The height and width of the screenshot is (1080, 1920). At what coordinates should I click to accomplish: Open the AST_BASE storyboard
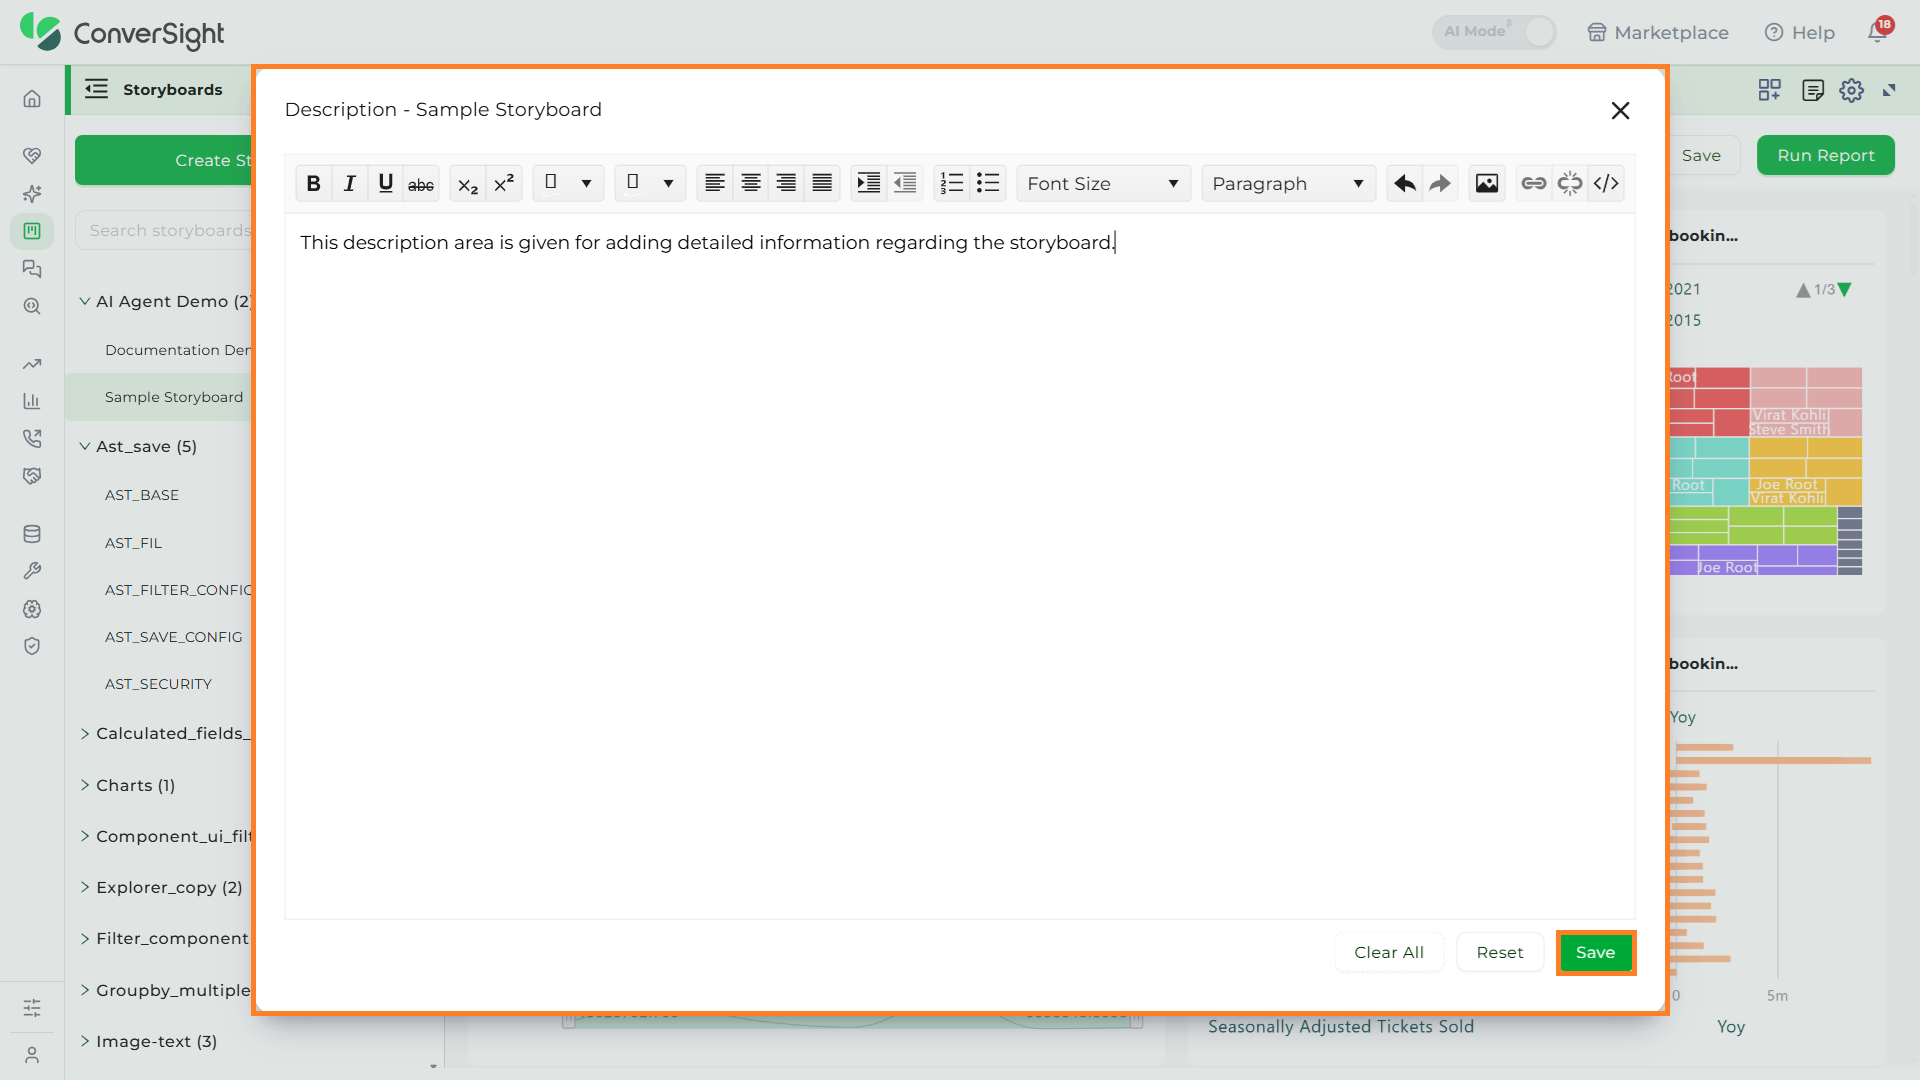point(142,495)
